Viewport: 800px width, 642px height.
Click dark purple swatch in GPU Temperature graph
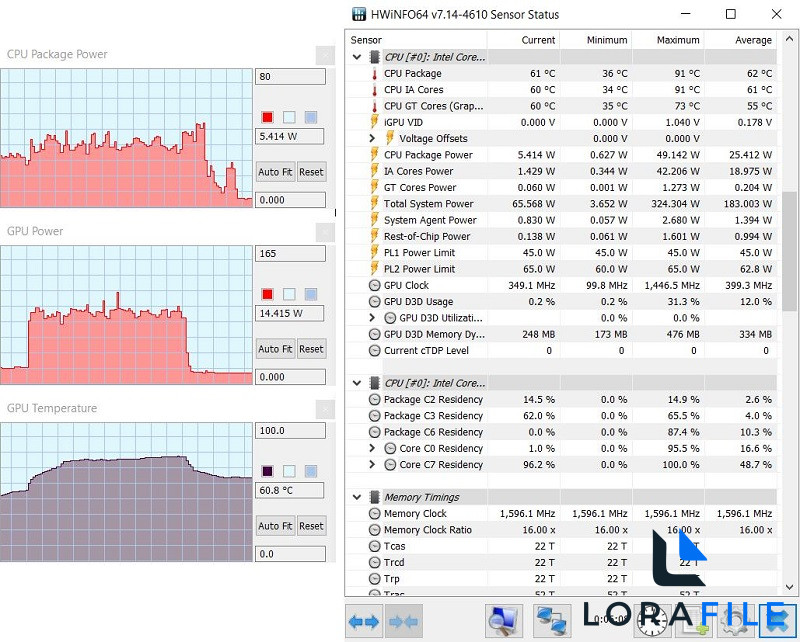coord(267,472)
